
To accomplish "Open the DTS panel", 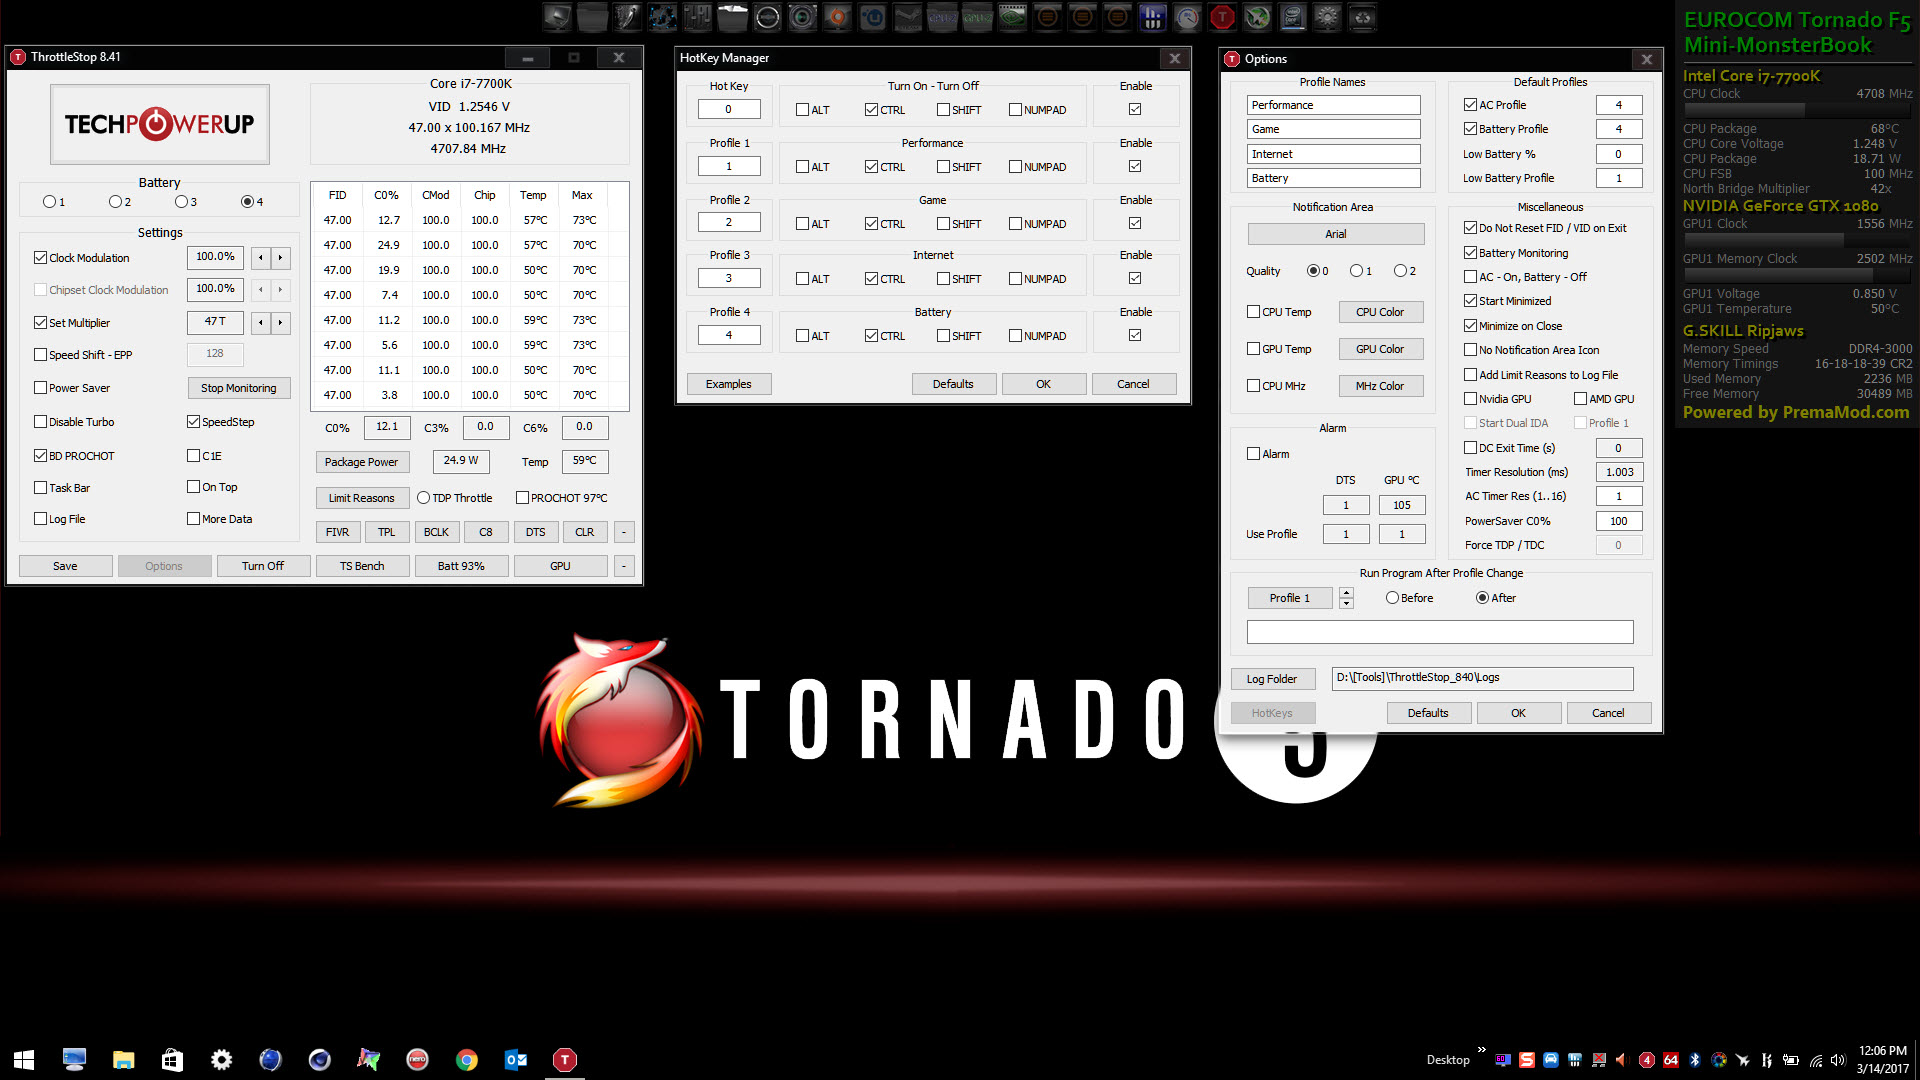I will click(536, 532).
